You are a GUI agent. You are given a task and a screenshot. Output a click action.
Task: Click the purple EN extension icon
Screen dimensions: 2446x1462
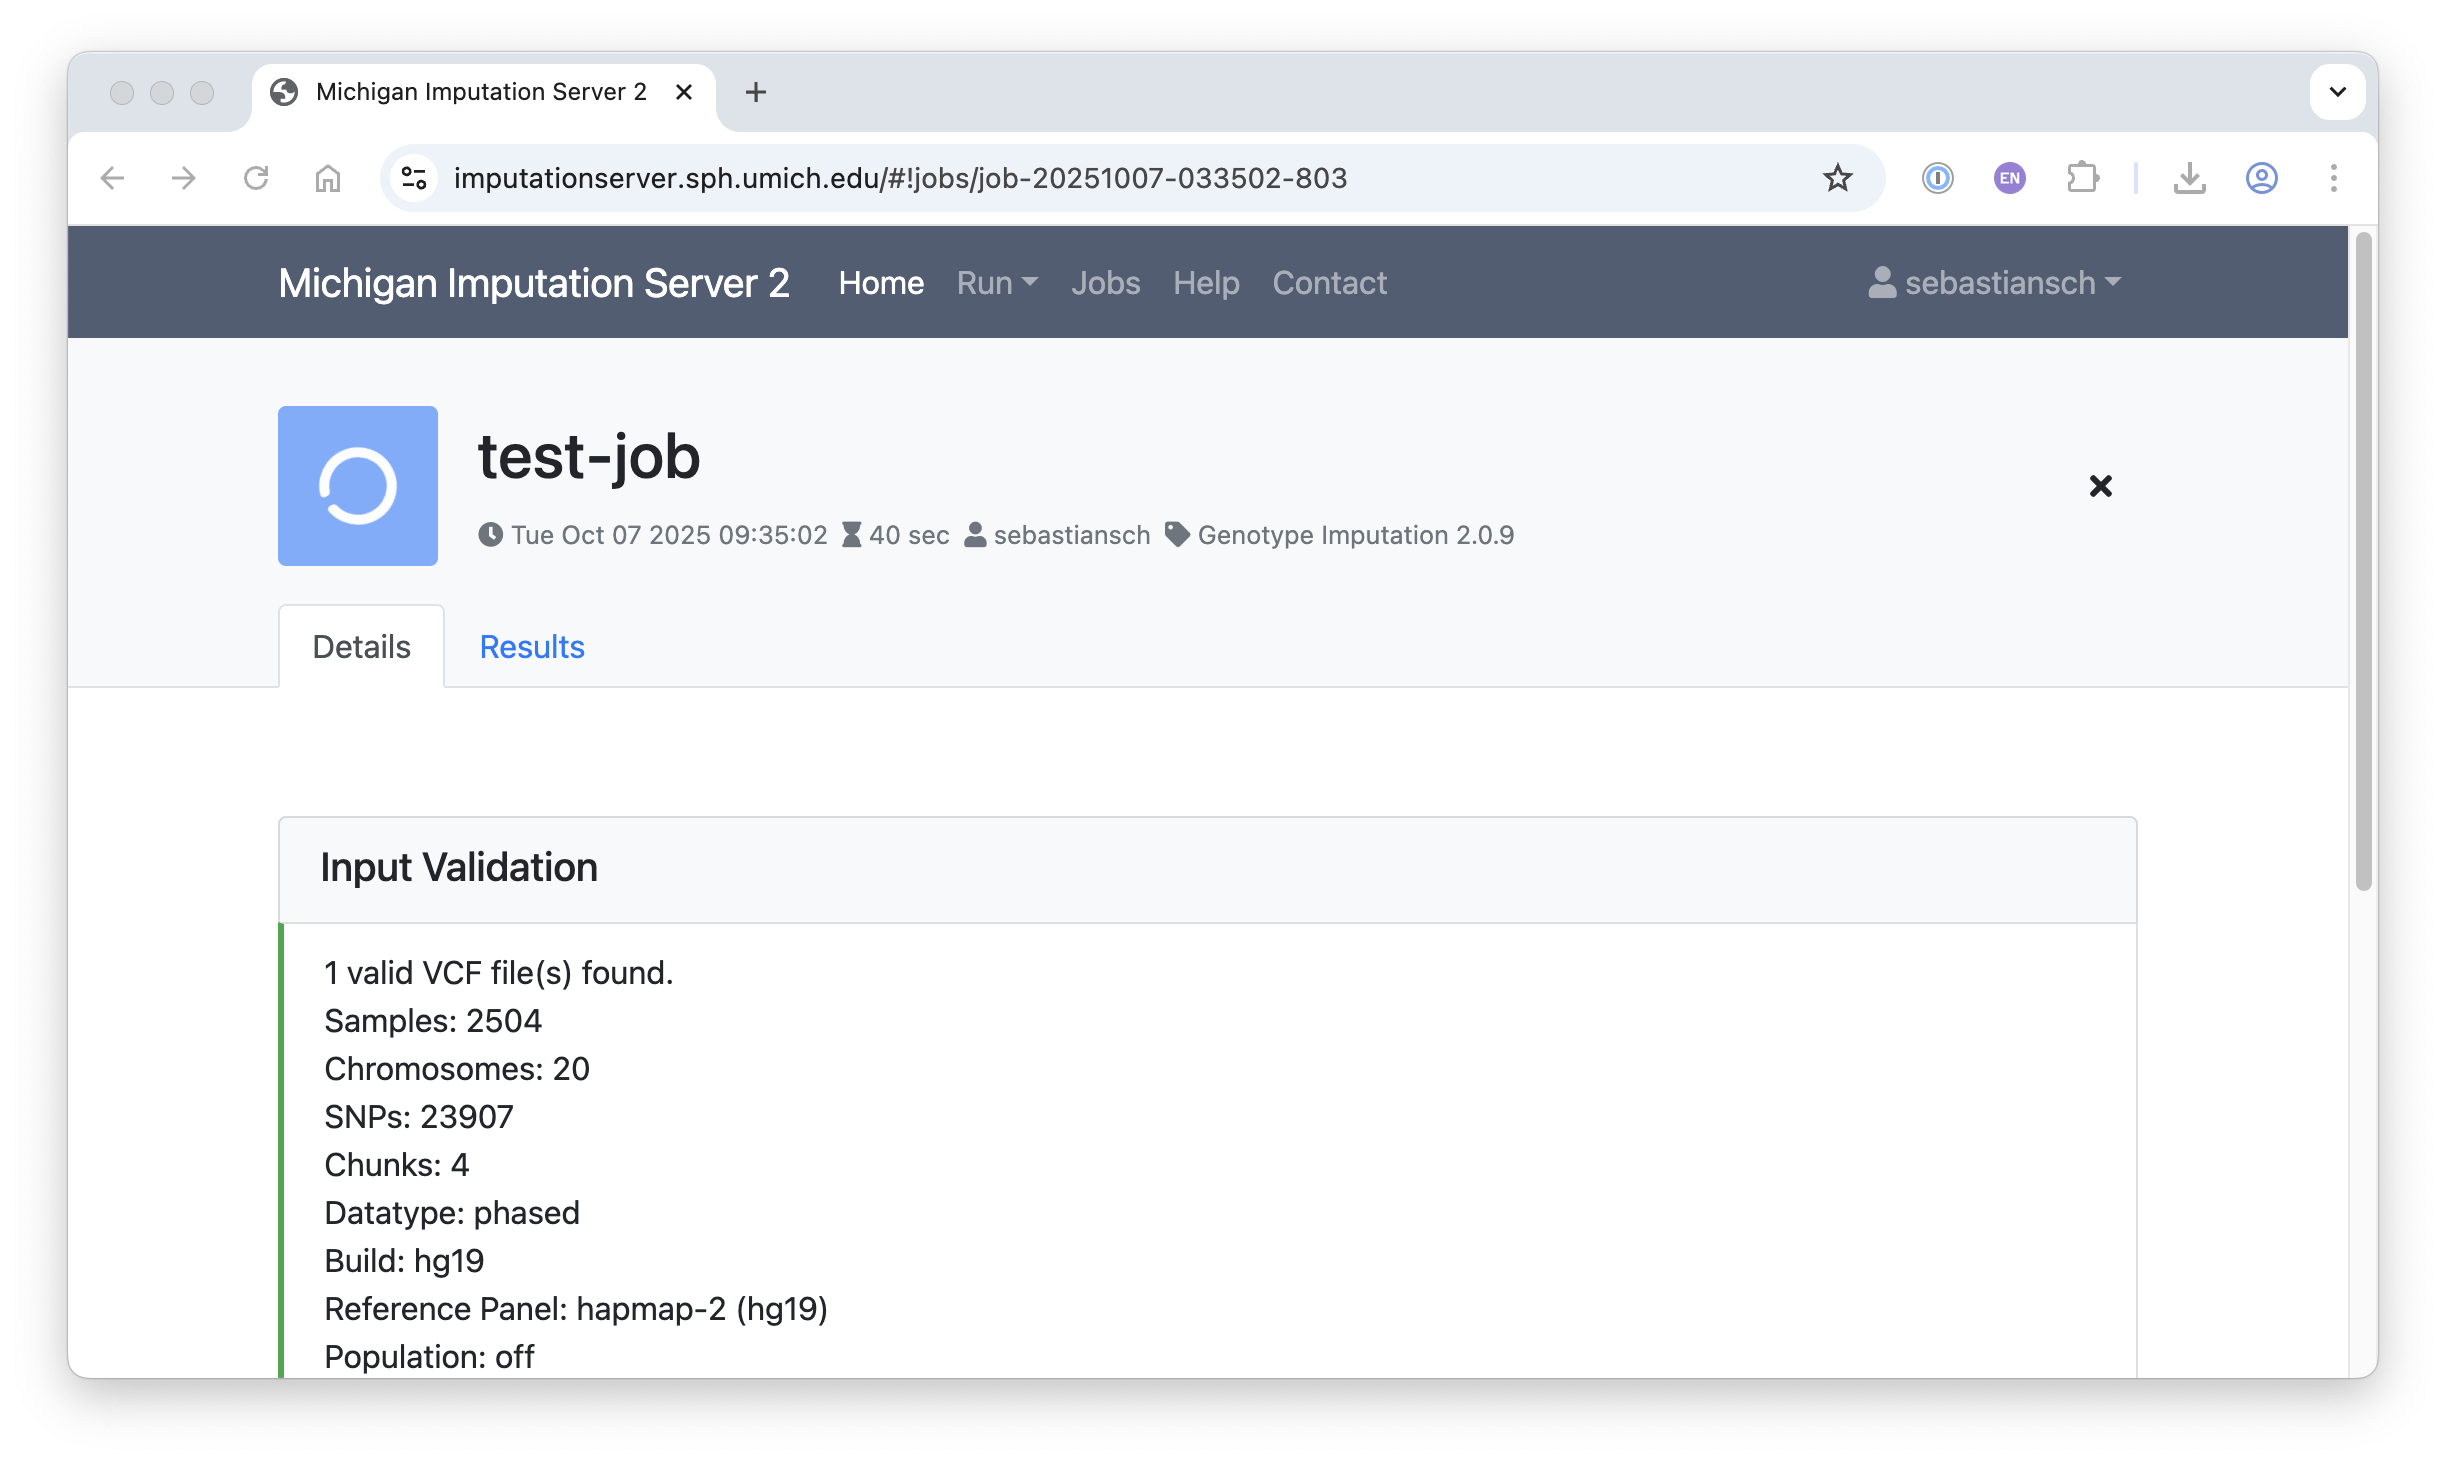tap(2009, 178)
